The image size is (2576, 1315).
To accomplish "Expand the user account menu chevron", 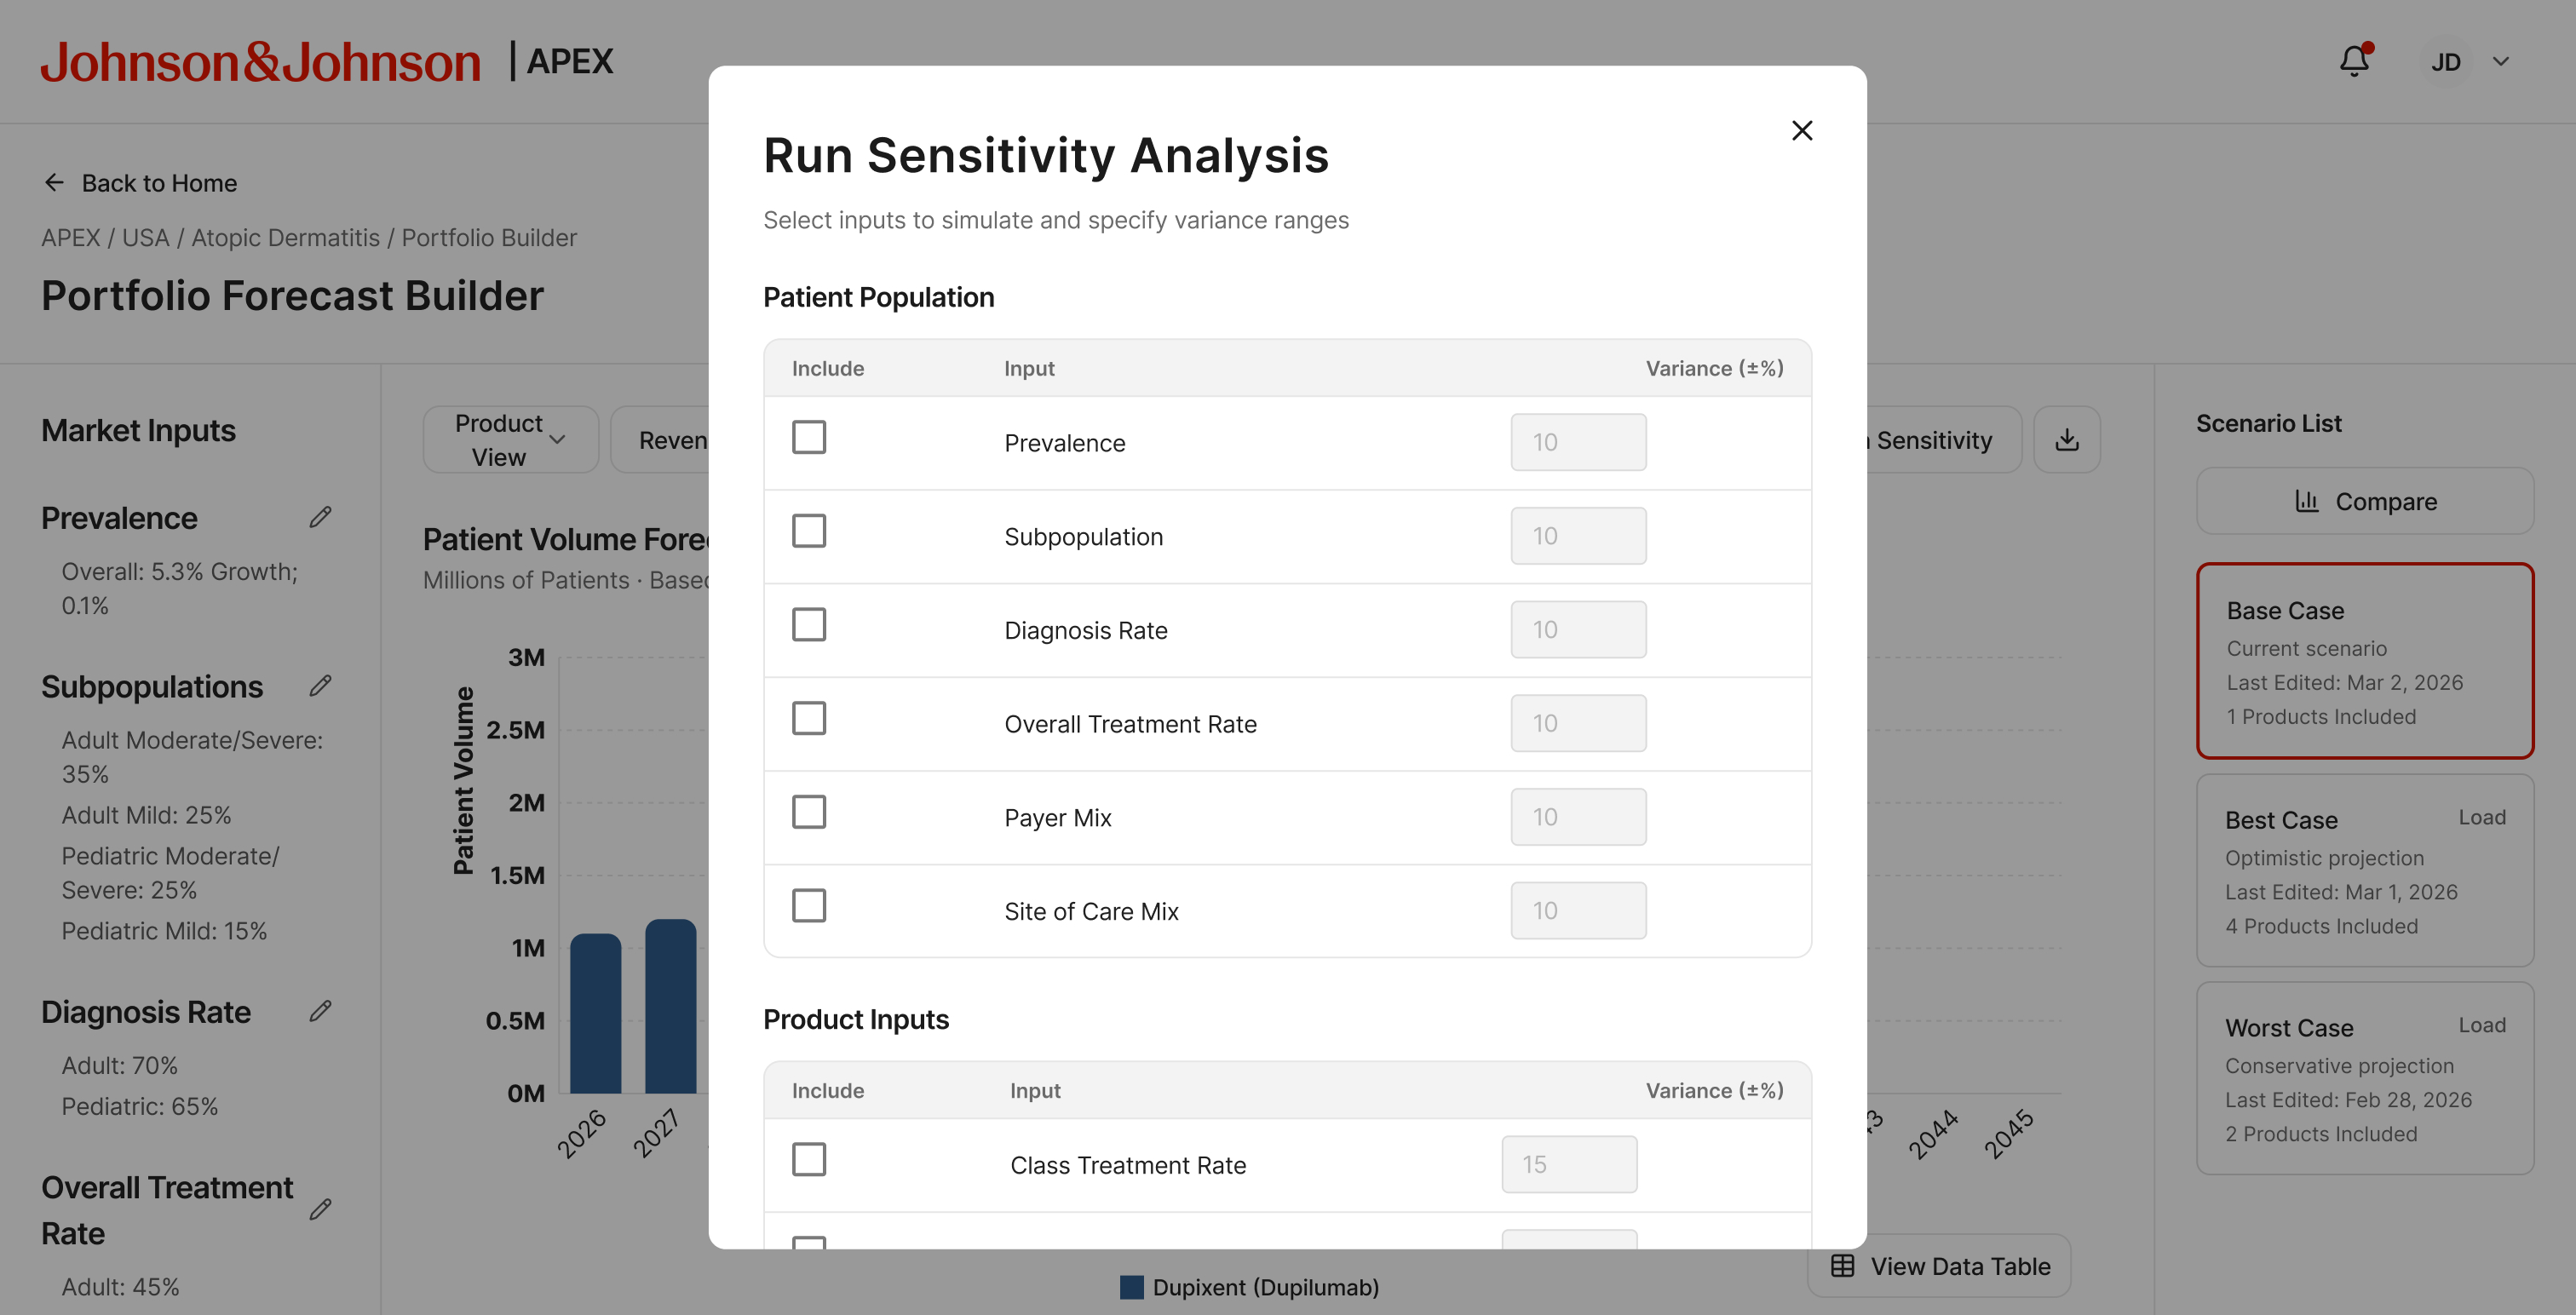I will tap(2501, 62).
